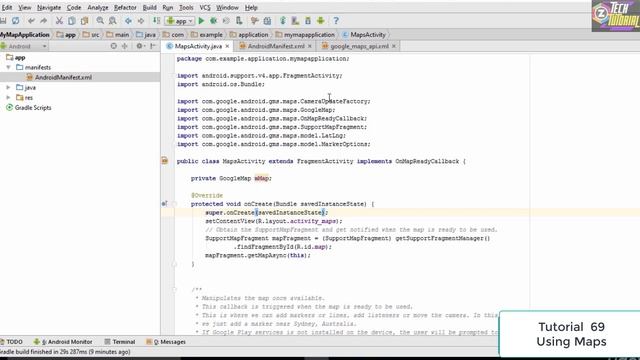Close the AndroidManifest.xml tab
Image resolution: width=640 pixels, height=360 pixels.
(310, 46)
